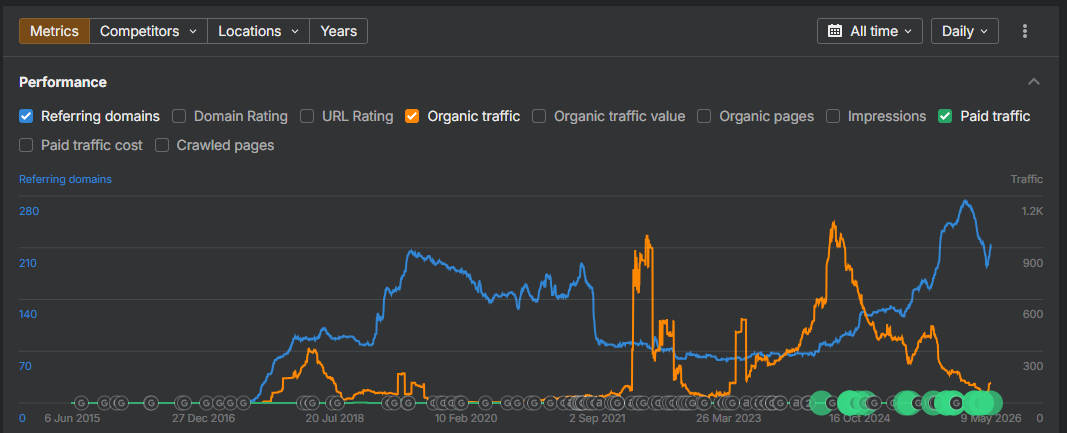Click the Traffic axis label
Screen dimensions: 1067x433
coord(1027,180)
